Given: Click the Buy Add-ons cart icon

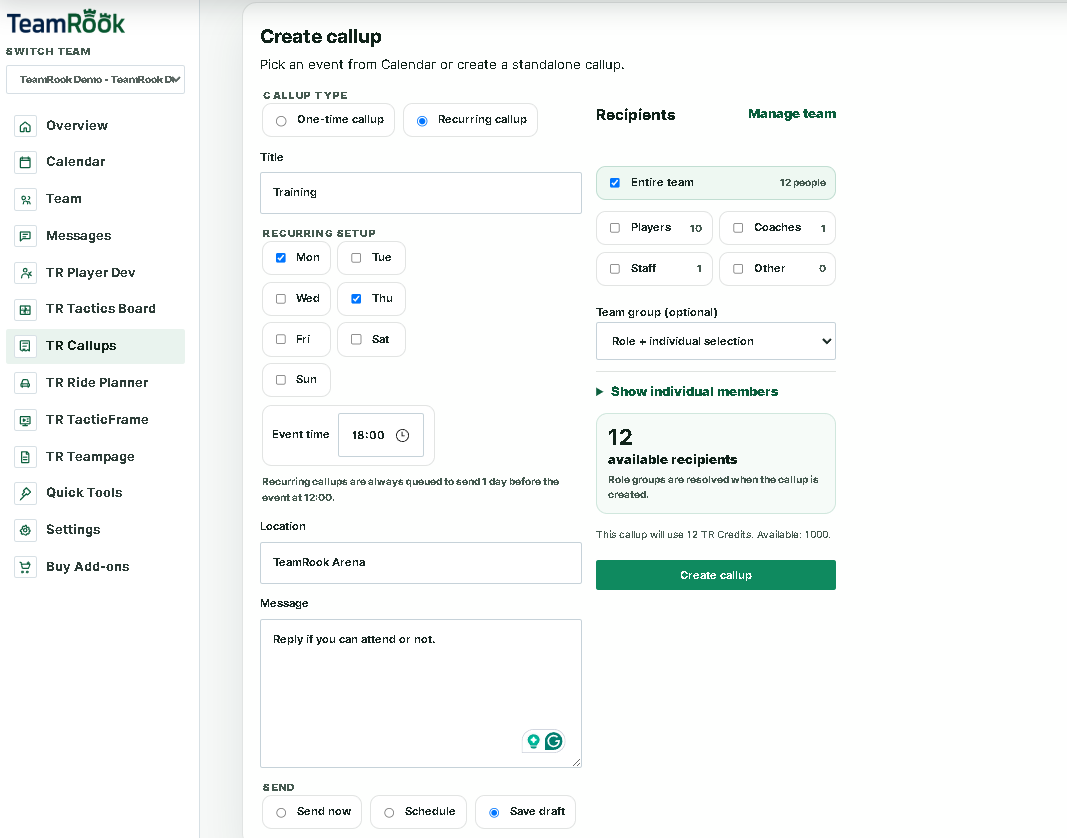Looking at the screenshot, I should (25, 566).
